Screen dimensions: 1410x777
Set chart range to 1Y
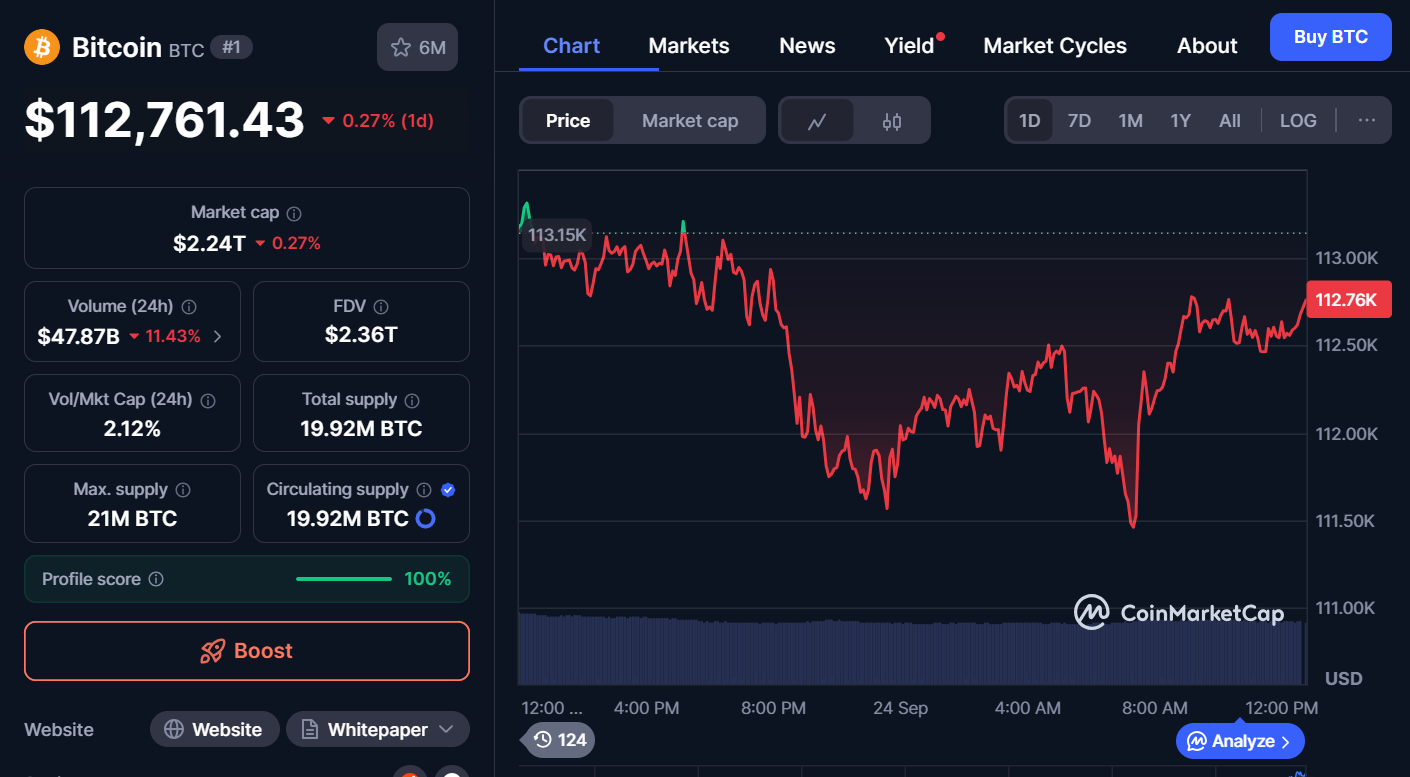[1181, 121]
